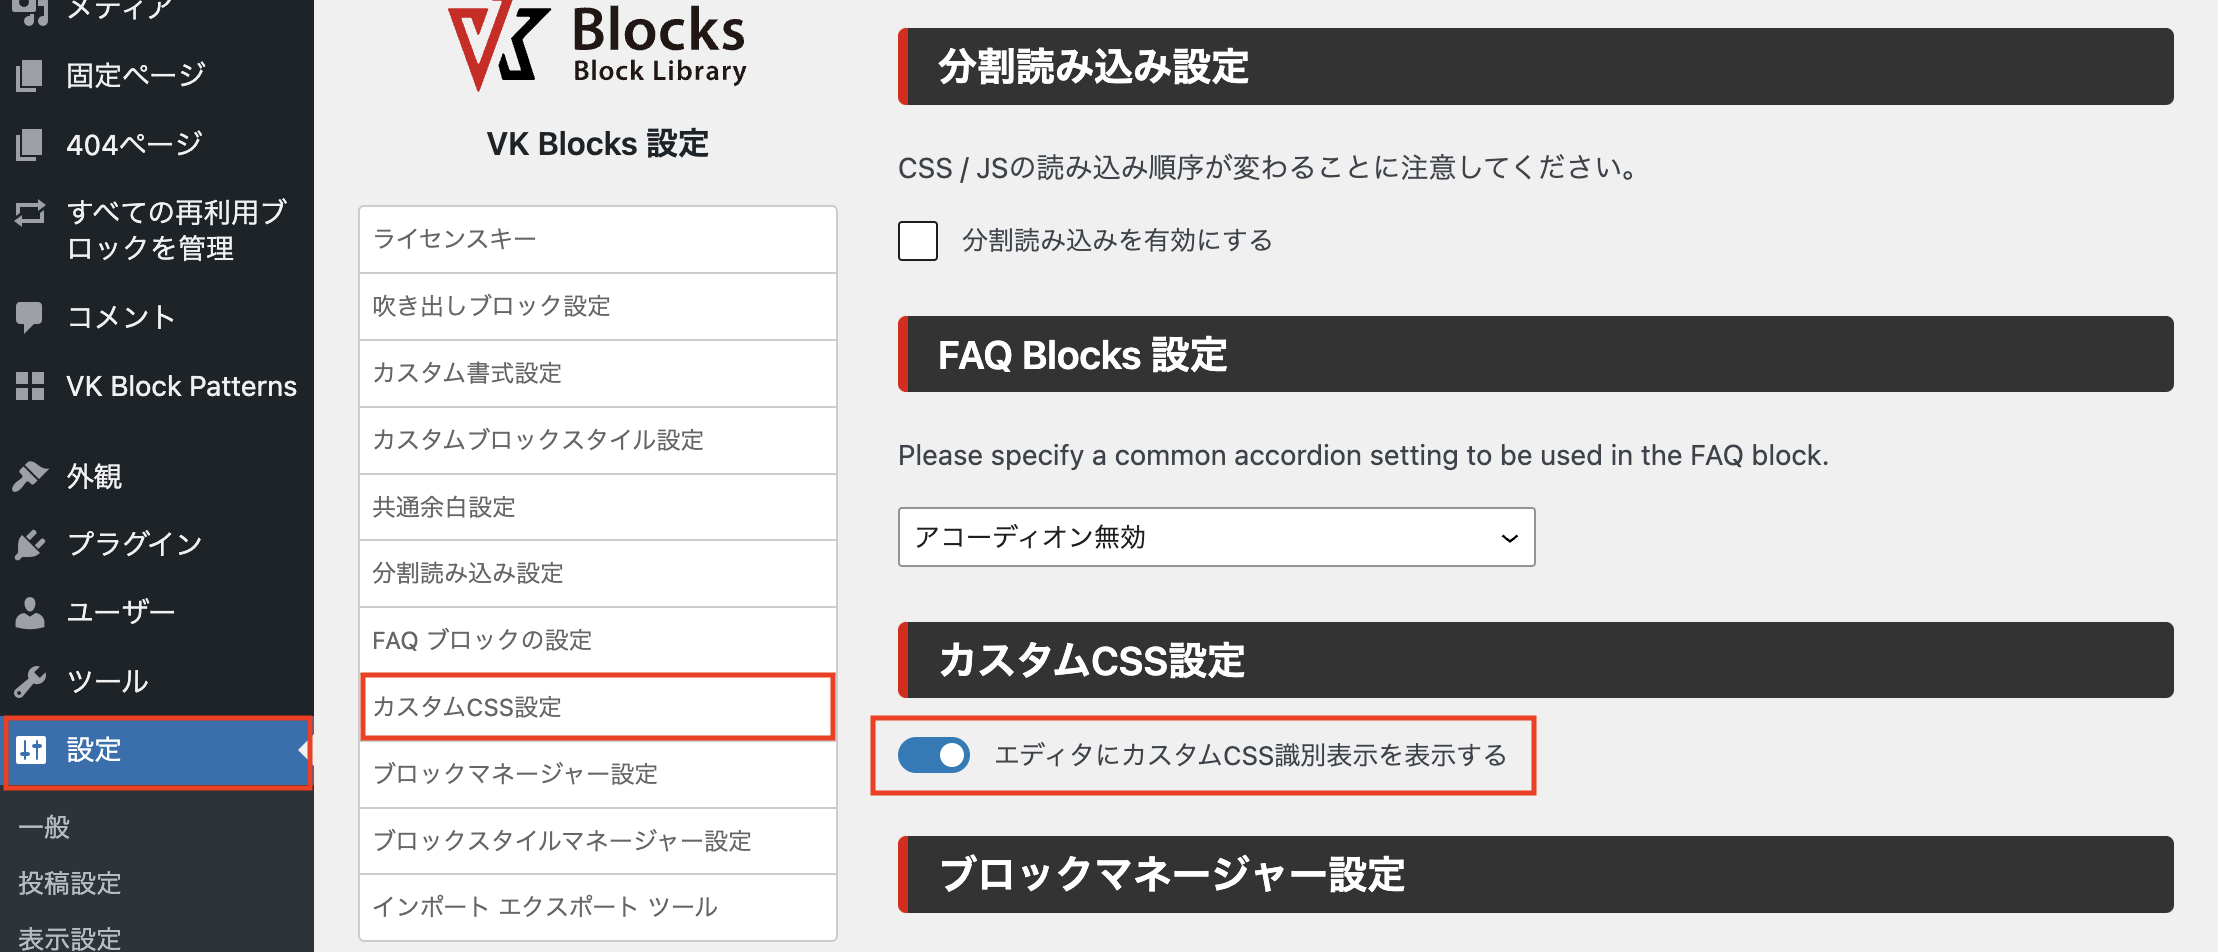The width and height of the screenshot is (2218, 952).
Task: Jump to ブロックマネージャー設定 section
Action: (597, 774)
